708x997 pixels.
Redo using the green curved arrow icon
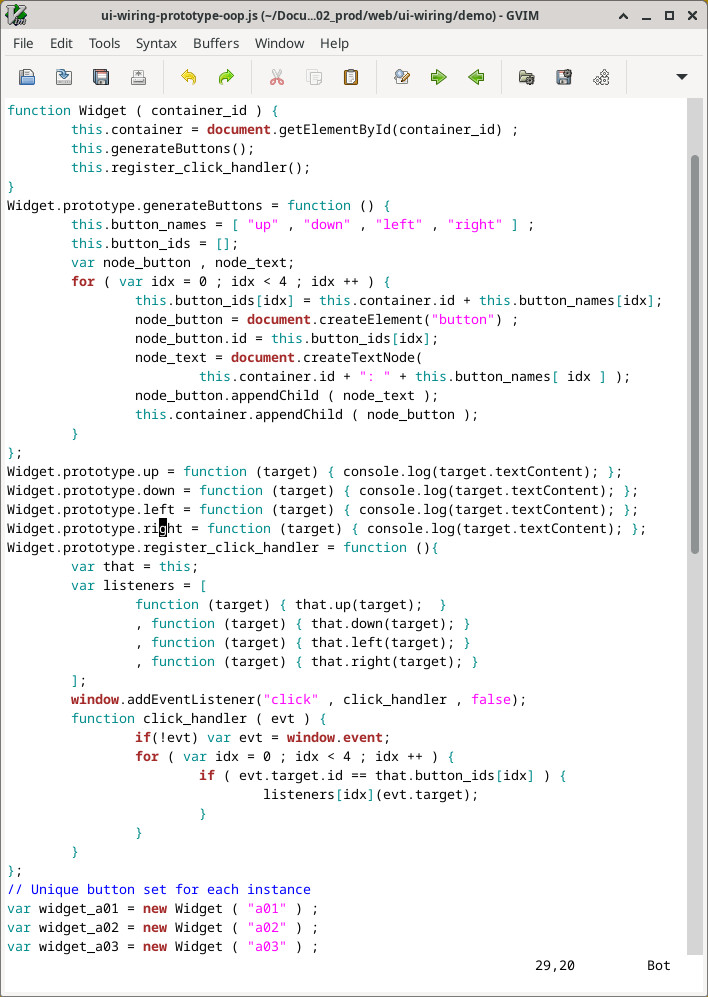(226, 77)
